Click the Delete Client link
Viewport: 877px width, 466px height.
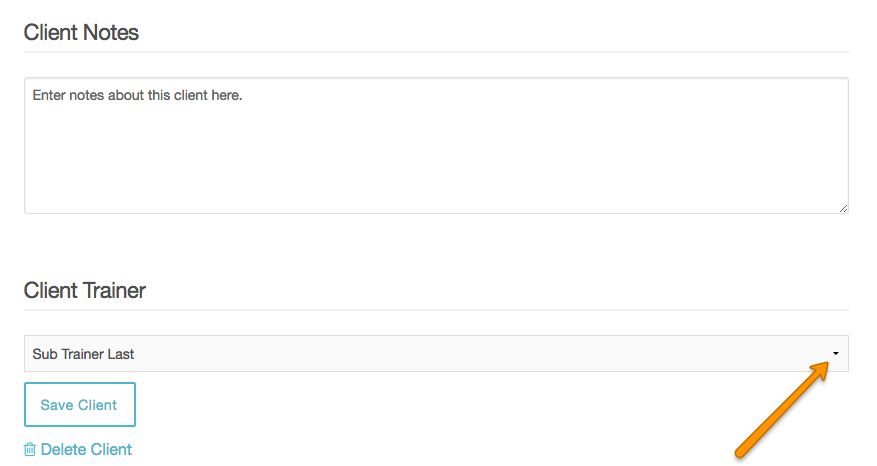pos(86,450)
